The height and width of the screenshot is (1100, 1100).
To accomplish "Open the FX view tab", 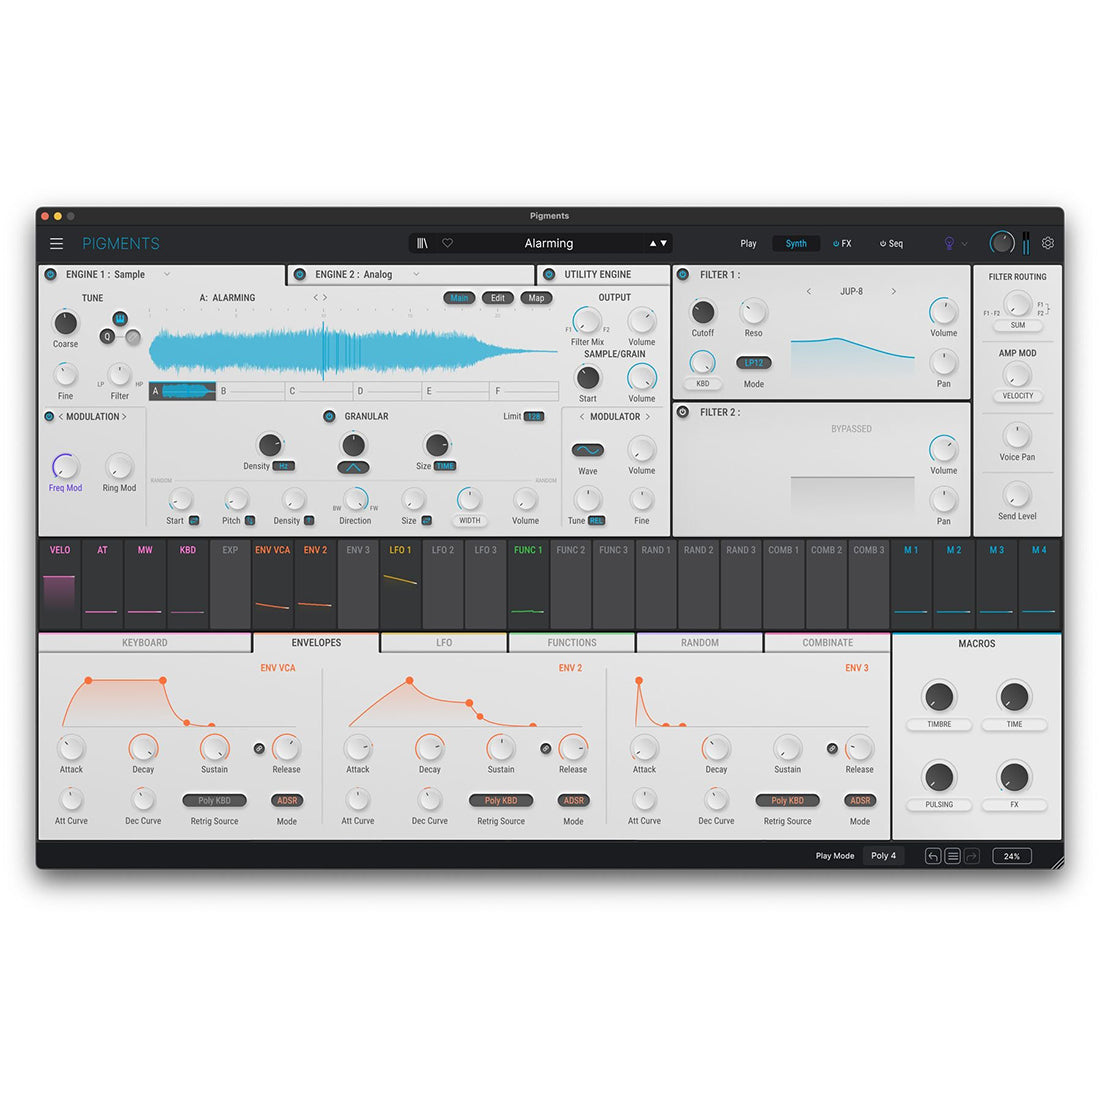I will tap(842, 243).
